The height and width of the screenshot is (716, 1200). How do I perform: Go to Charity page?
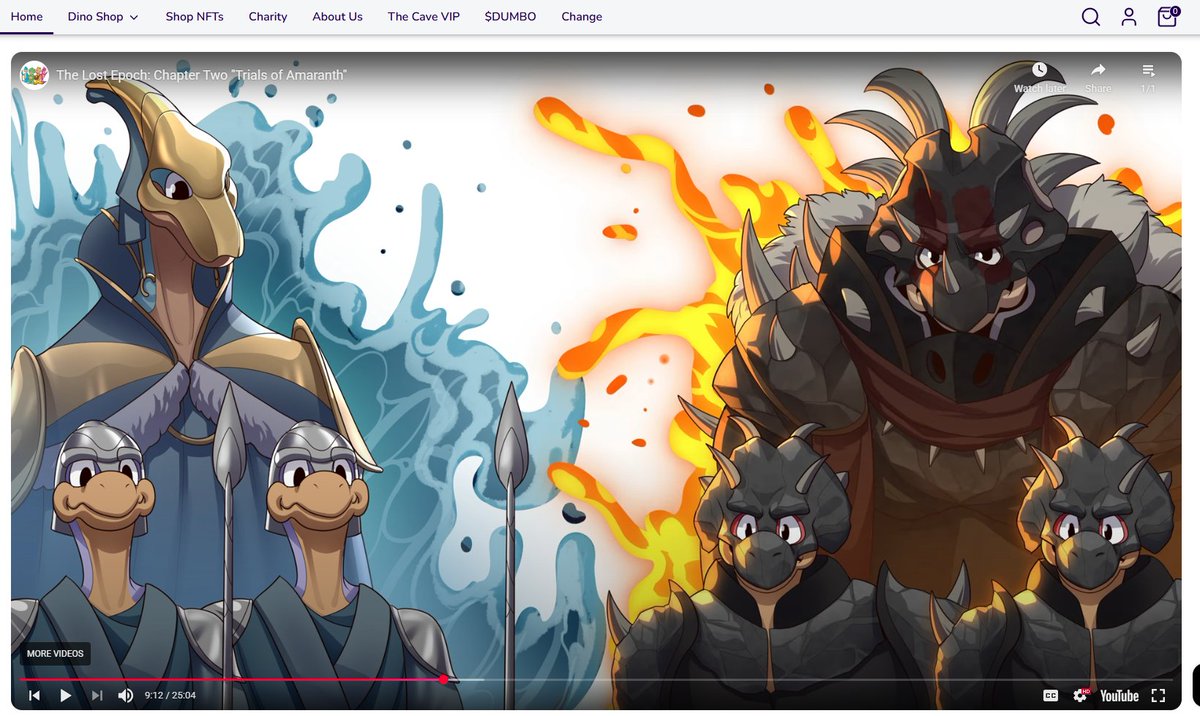[268, 17]
